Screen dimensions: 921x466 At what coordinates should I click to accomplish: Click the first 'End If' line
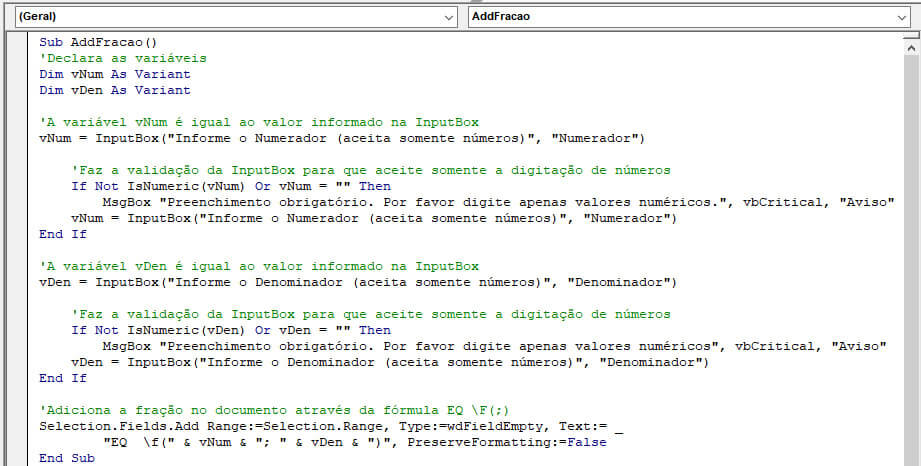[x=63, y=234]
